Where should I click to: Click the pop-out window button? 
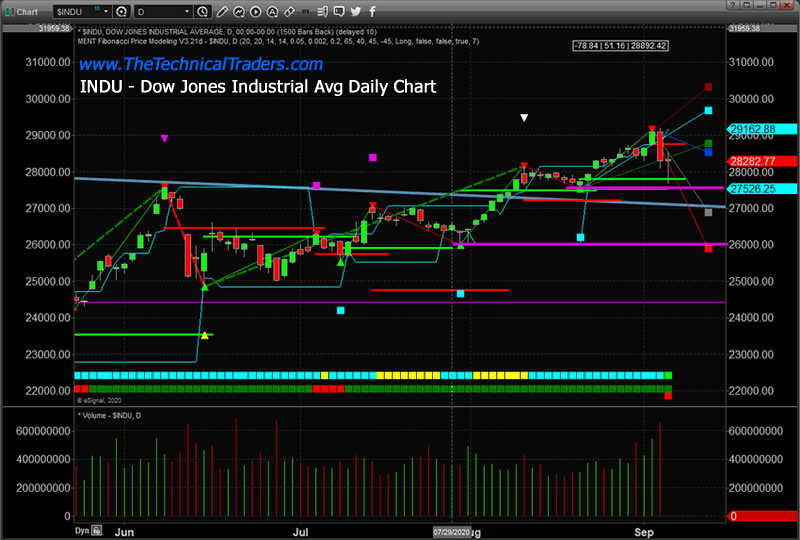click(x=746, y=5)
